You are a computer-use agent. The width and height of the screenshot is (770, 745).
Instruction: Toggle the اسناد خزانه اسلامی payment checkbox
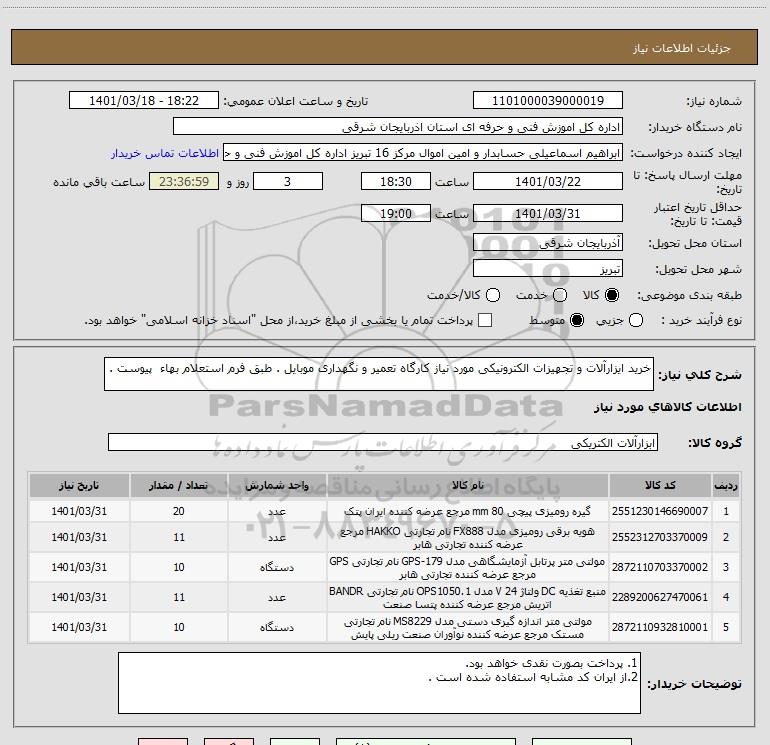(x=485, y=320)
